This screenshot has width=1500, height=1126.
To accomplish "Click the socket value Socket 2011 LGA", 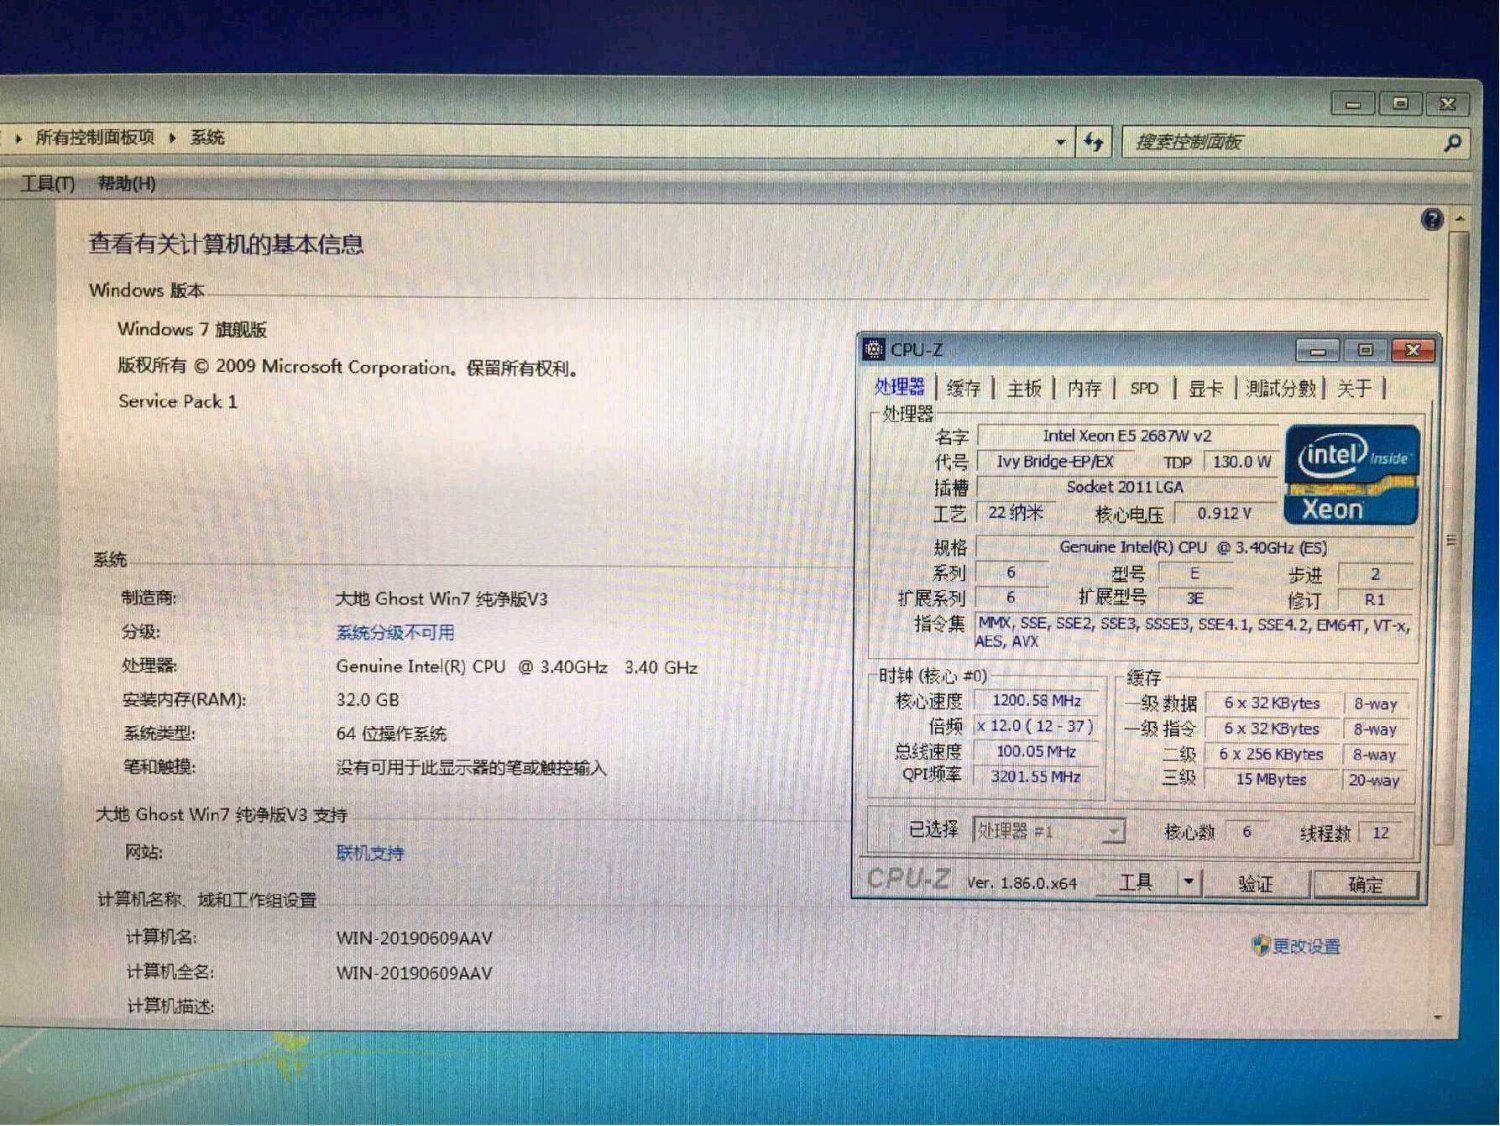I will coord(1125,487).
